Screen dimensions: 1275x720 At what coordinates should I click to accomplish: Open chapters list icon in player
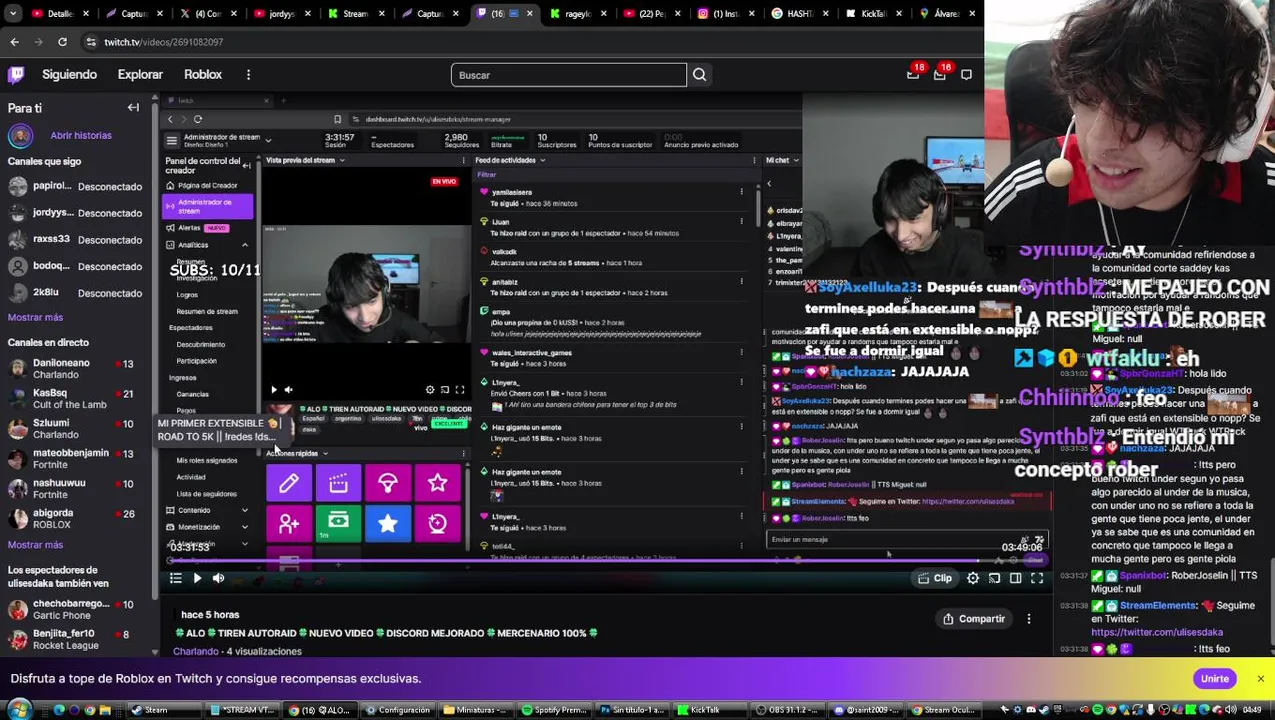(176, 578)
